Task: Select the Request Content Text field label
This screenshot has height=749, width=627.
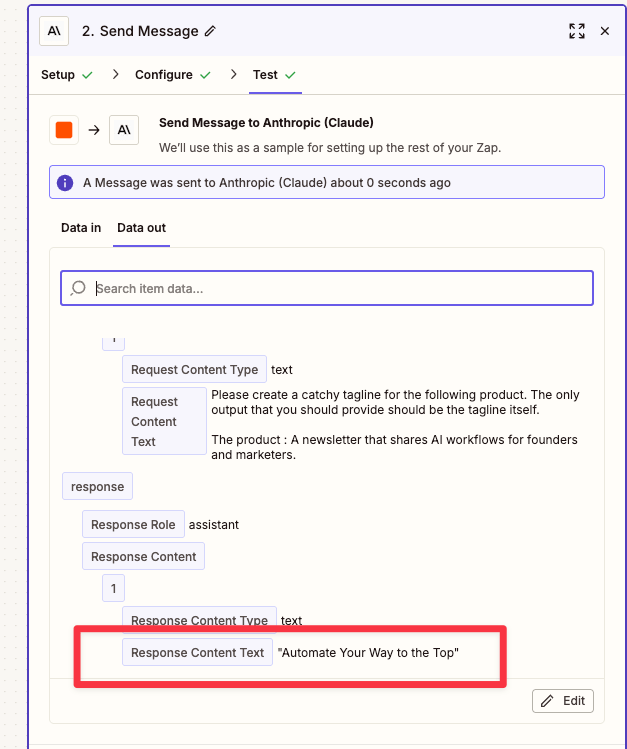Action: [x=164, y=421]
